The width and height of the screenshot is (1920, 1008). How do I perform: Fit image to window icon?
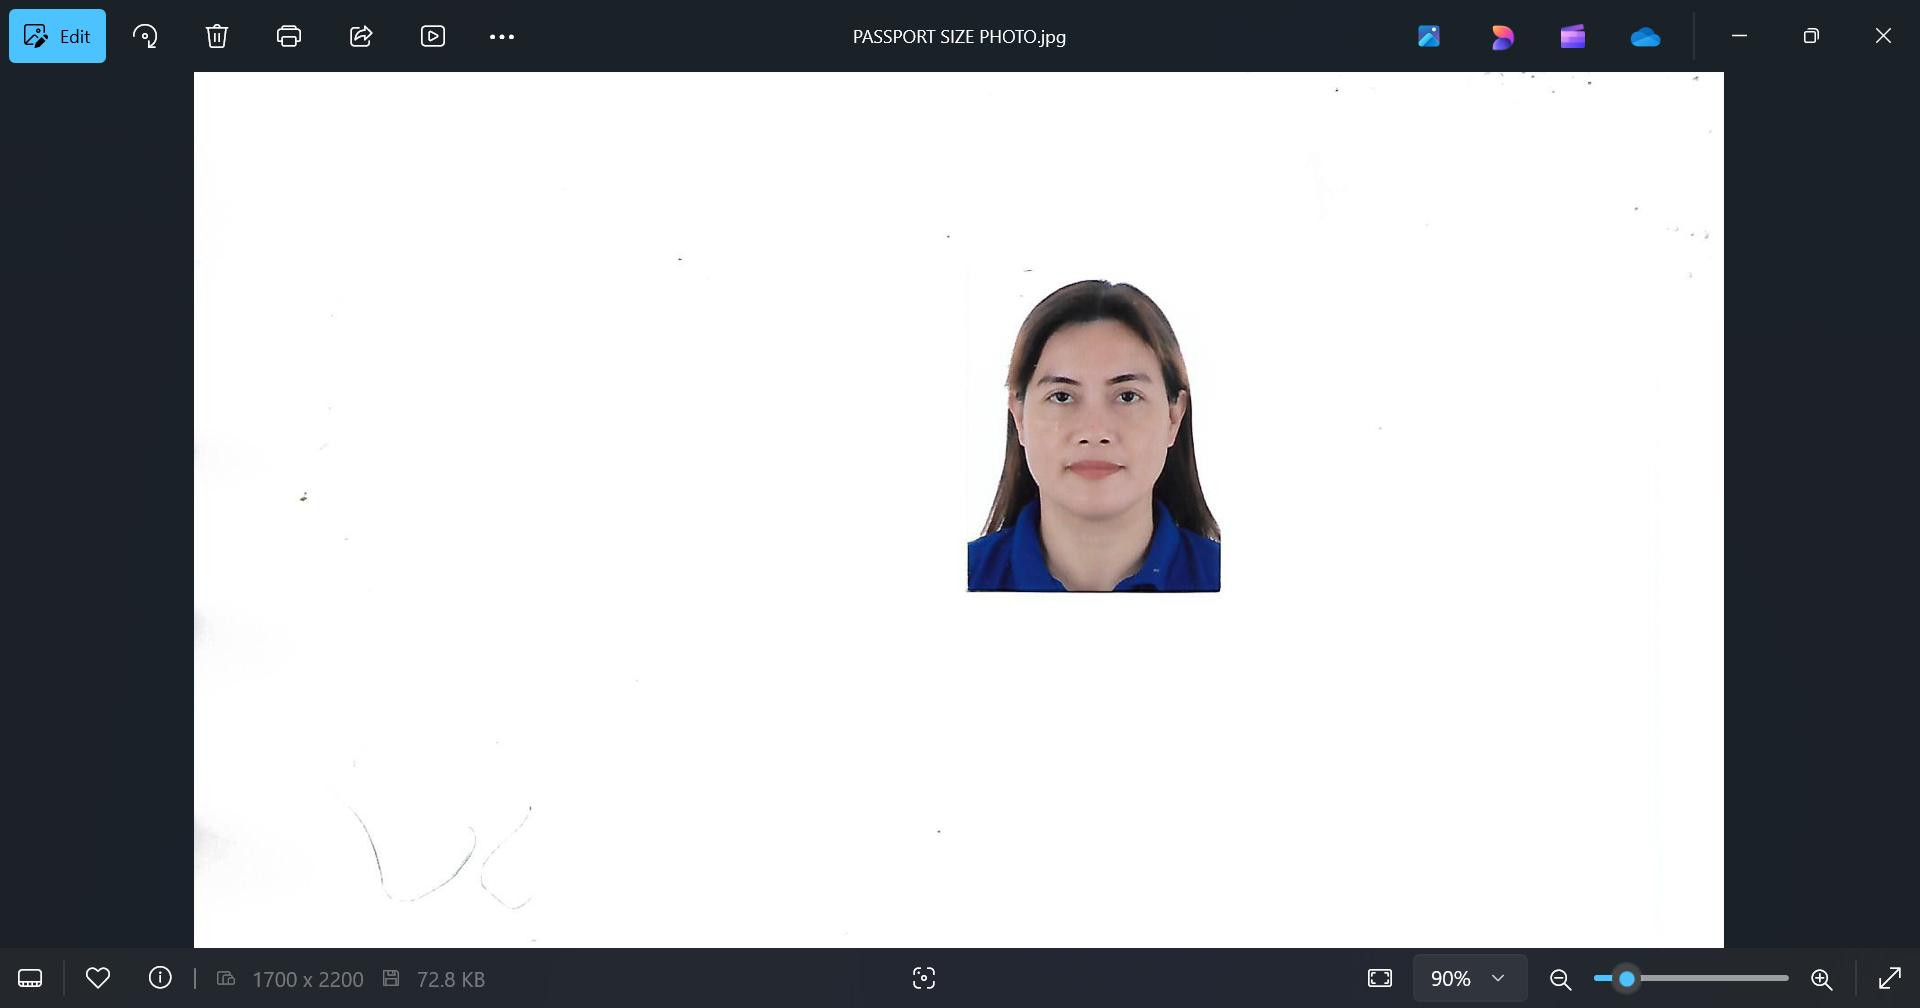tap(1380, 978)
